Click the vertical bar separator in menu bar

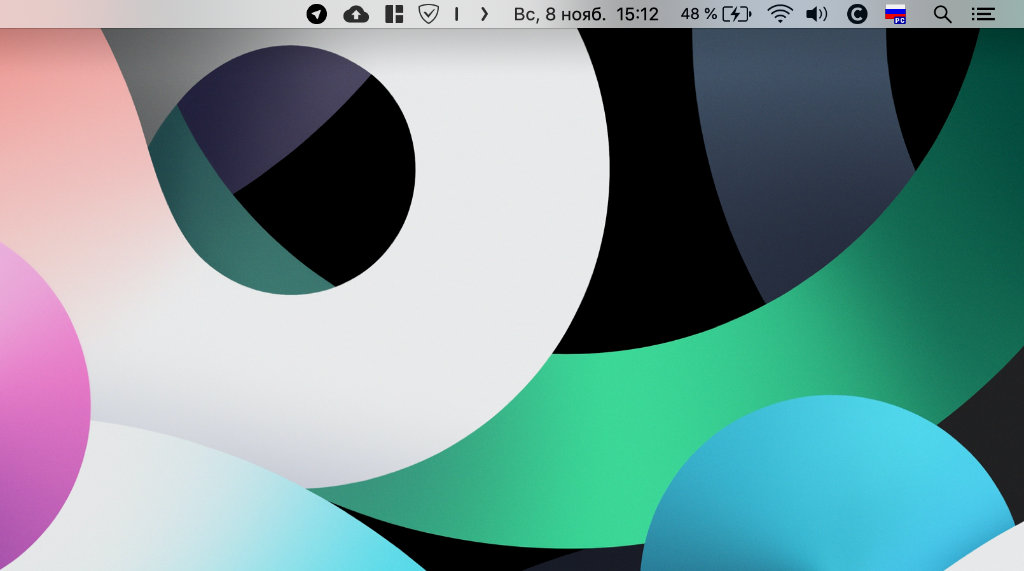[457, 14]
